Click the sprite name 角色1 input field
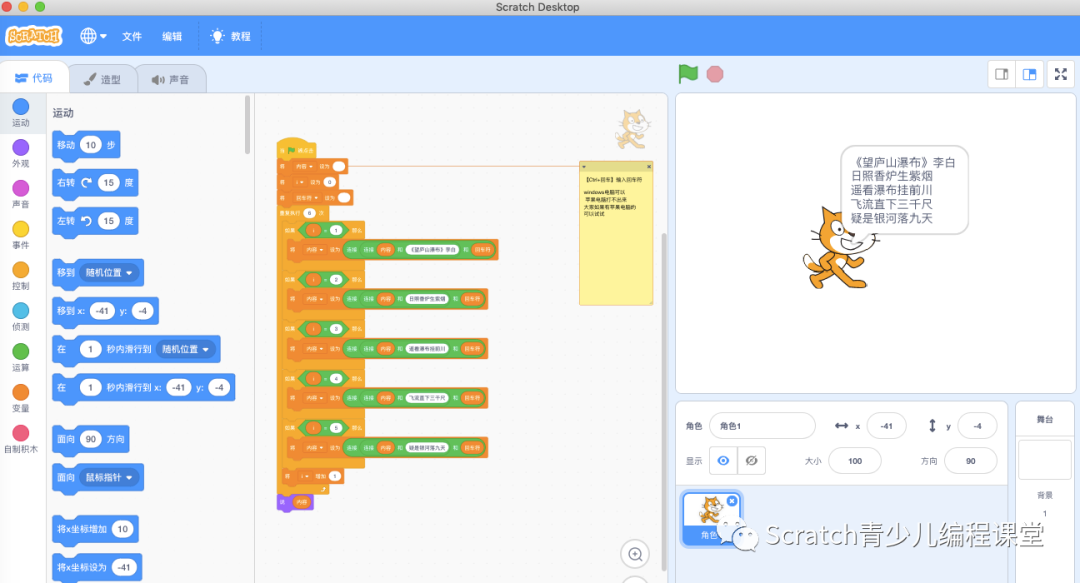The width and height of the screenshot is (1080, 583). pos(762,425)
